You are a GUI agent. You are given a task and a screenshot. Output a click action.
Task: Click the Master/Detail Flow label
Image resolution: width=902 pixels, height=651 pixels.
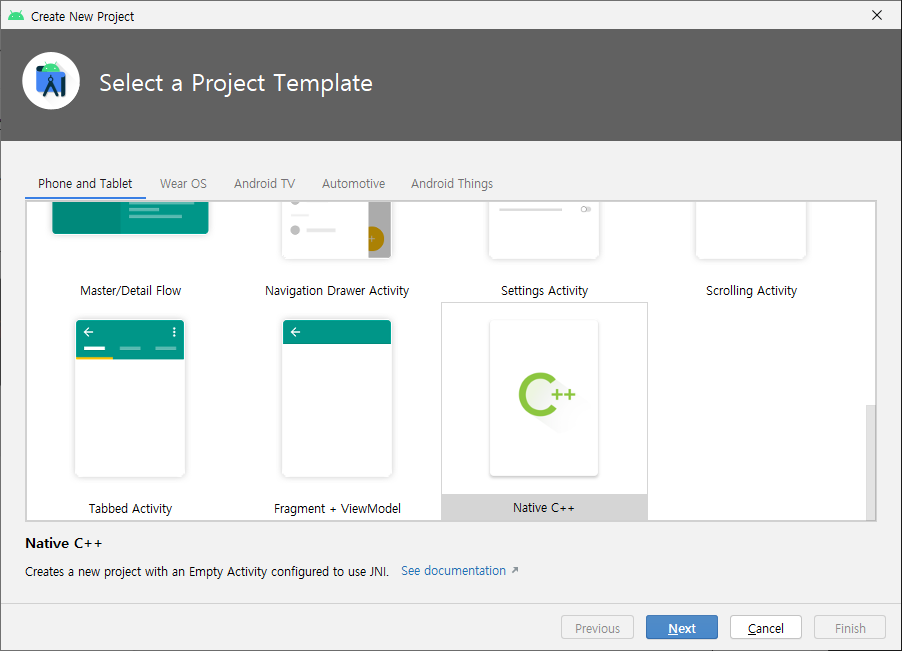coord(131,290)
